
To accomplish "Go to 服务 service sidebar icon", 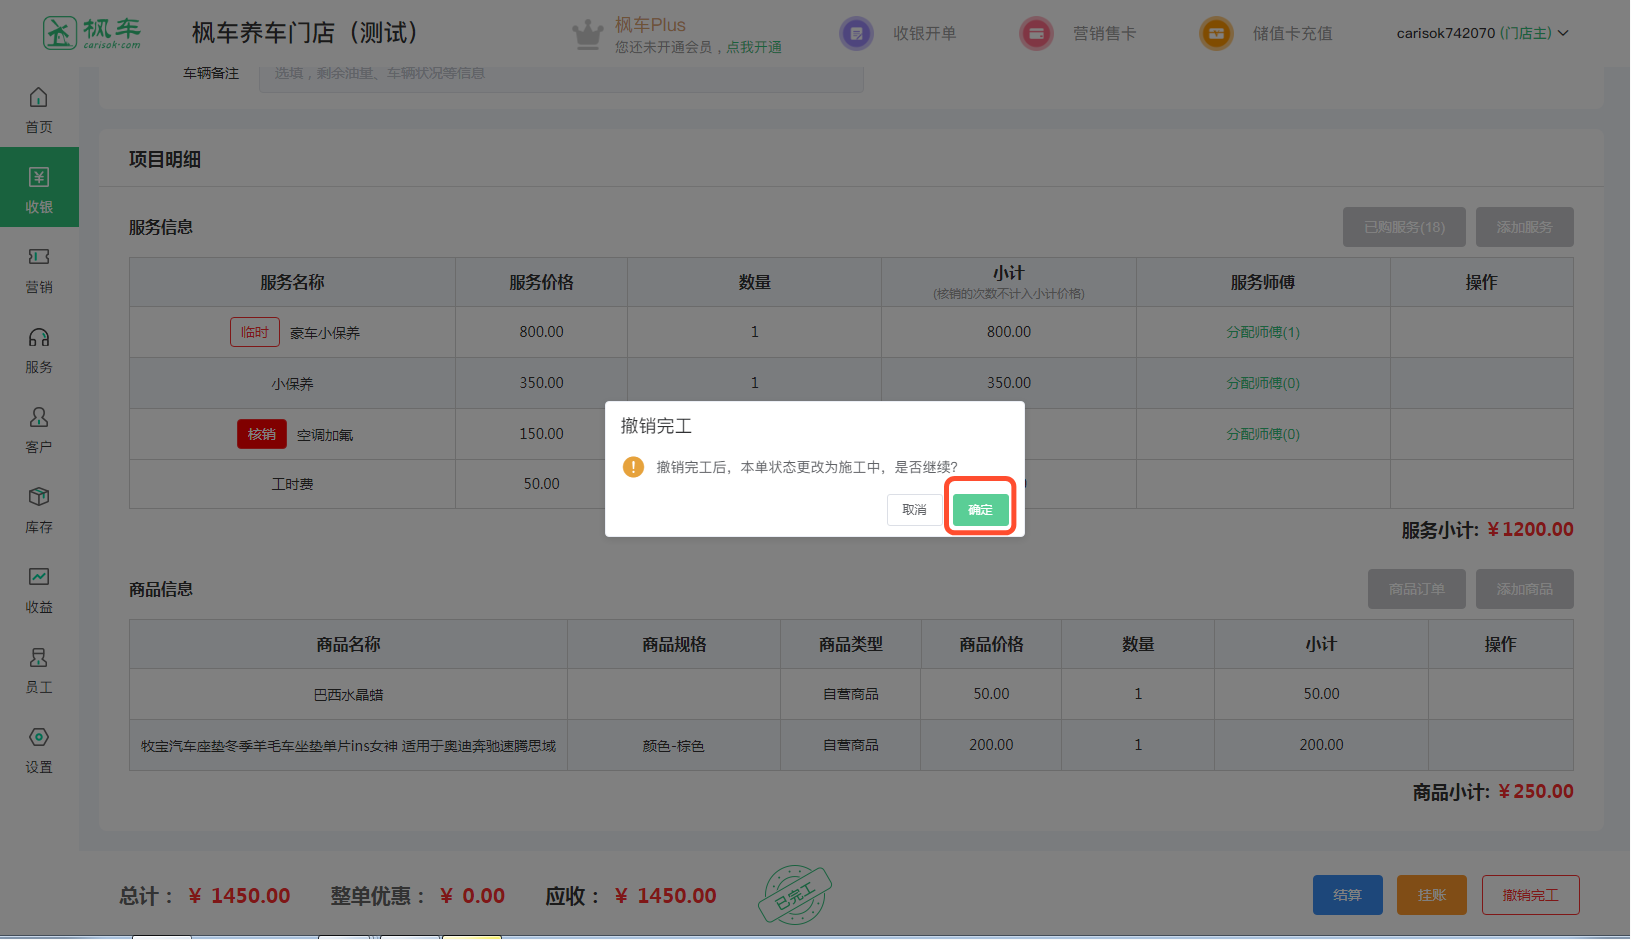I will pos(38,338).
